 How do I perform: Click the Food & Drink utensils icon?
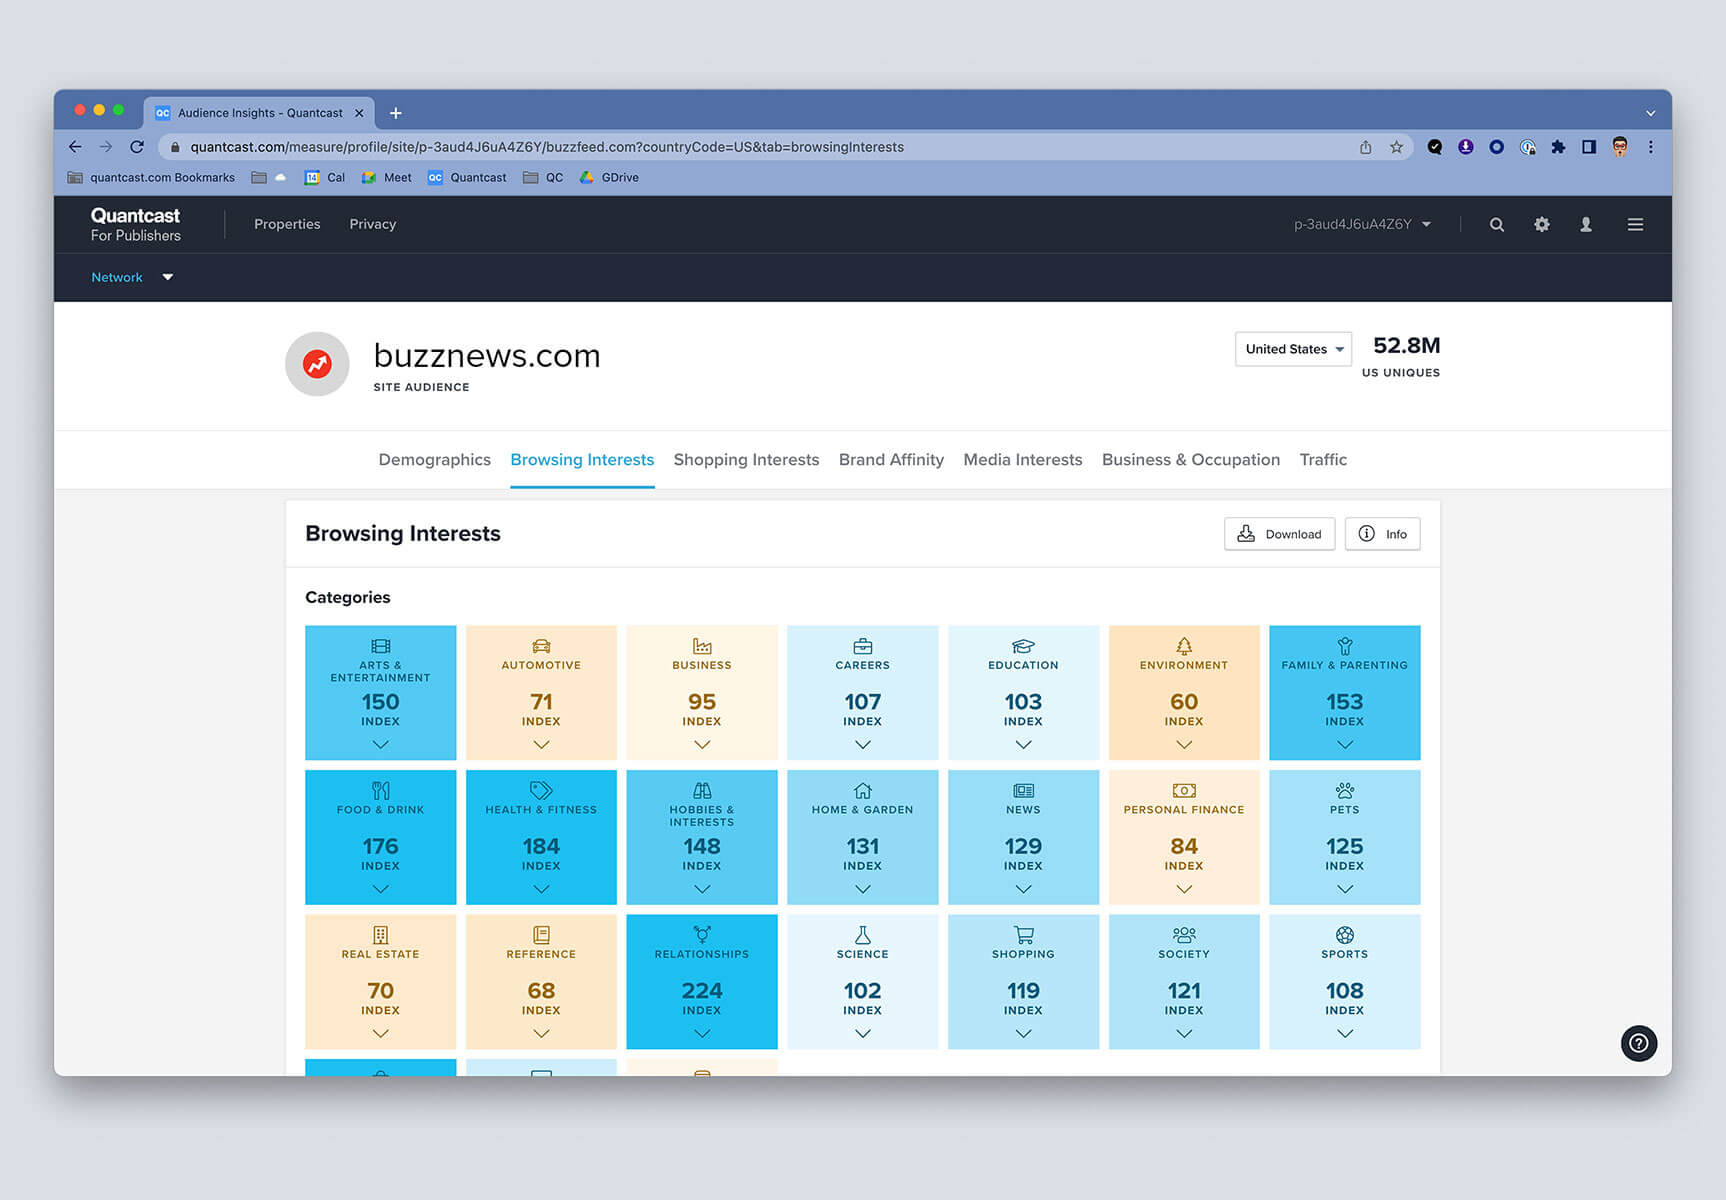tap(380, 790)
